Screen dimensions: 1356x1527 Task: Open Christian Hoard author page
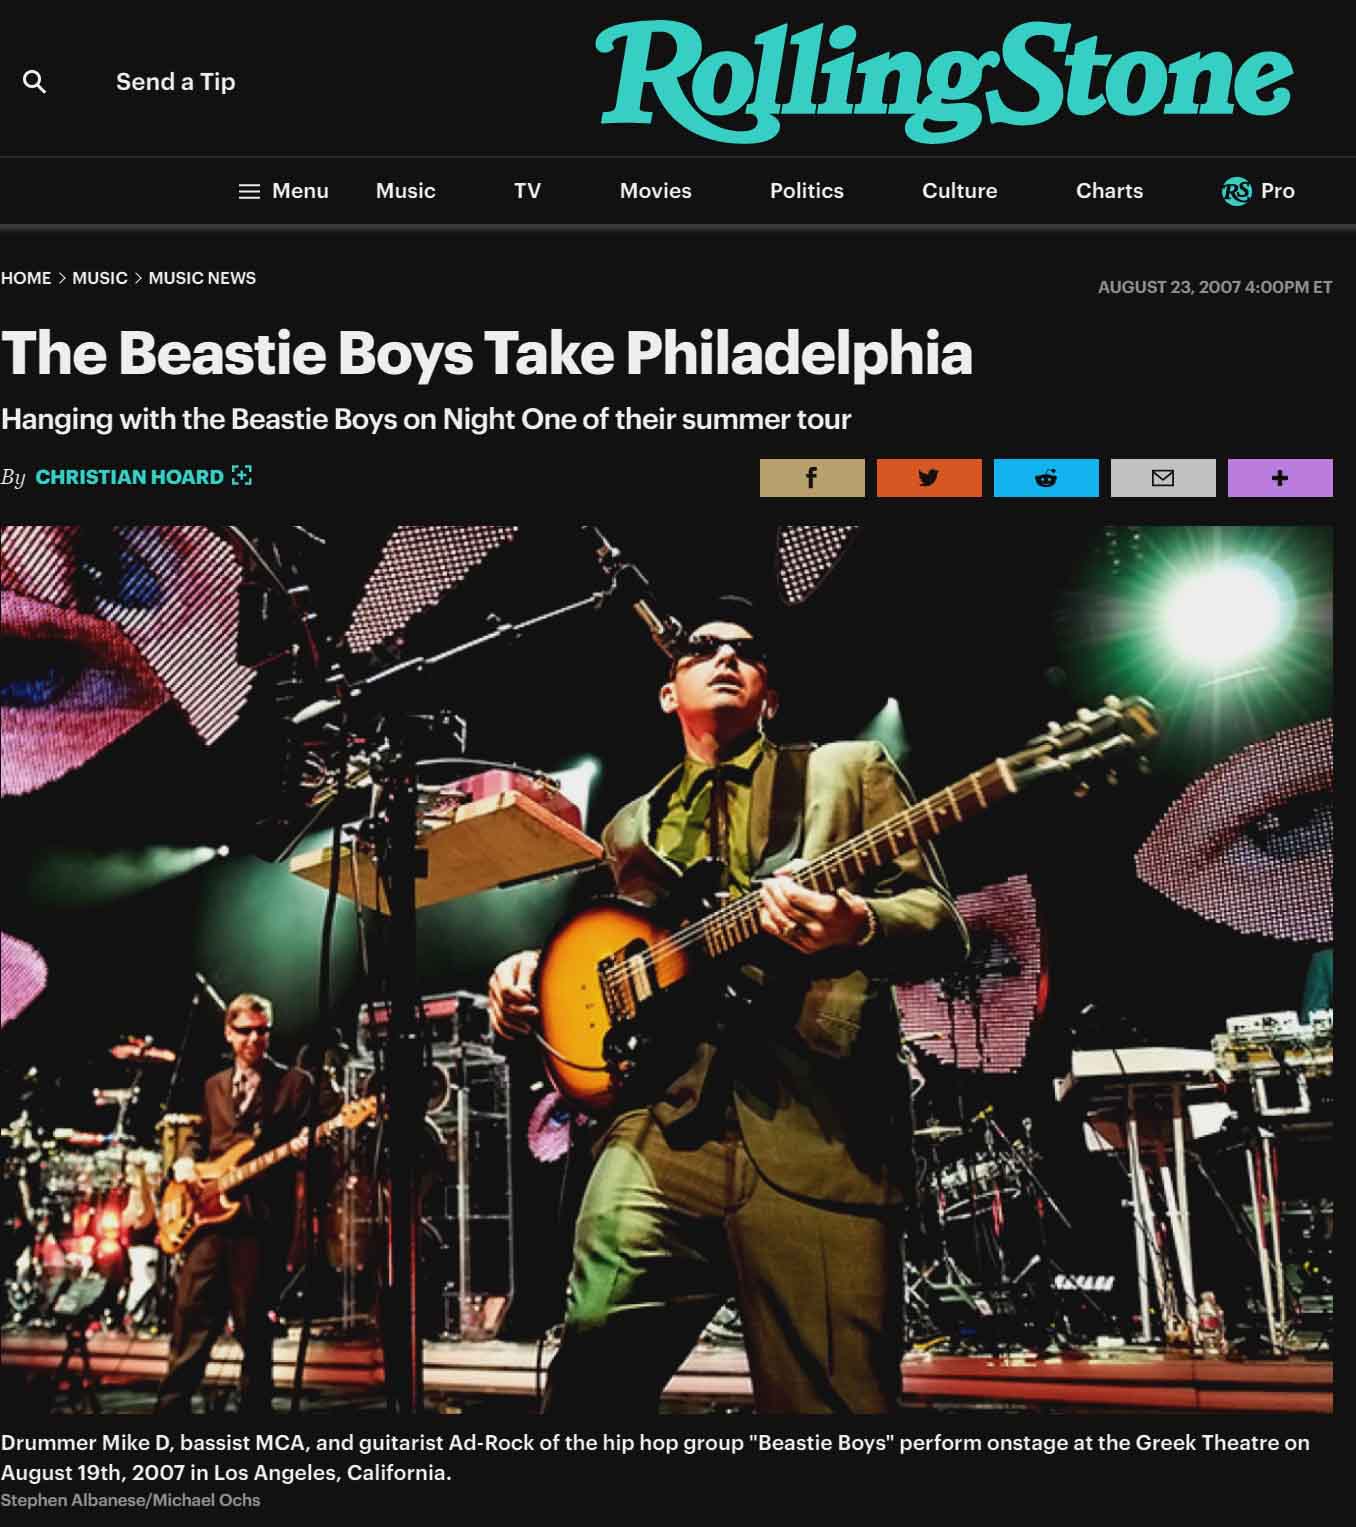(x=129, y=477)
